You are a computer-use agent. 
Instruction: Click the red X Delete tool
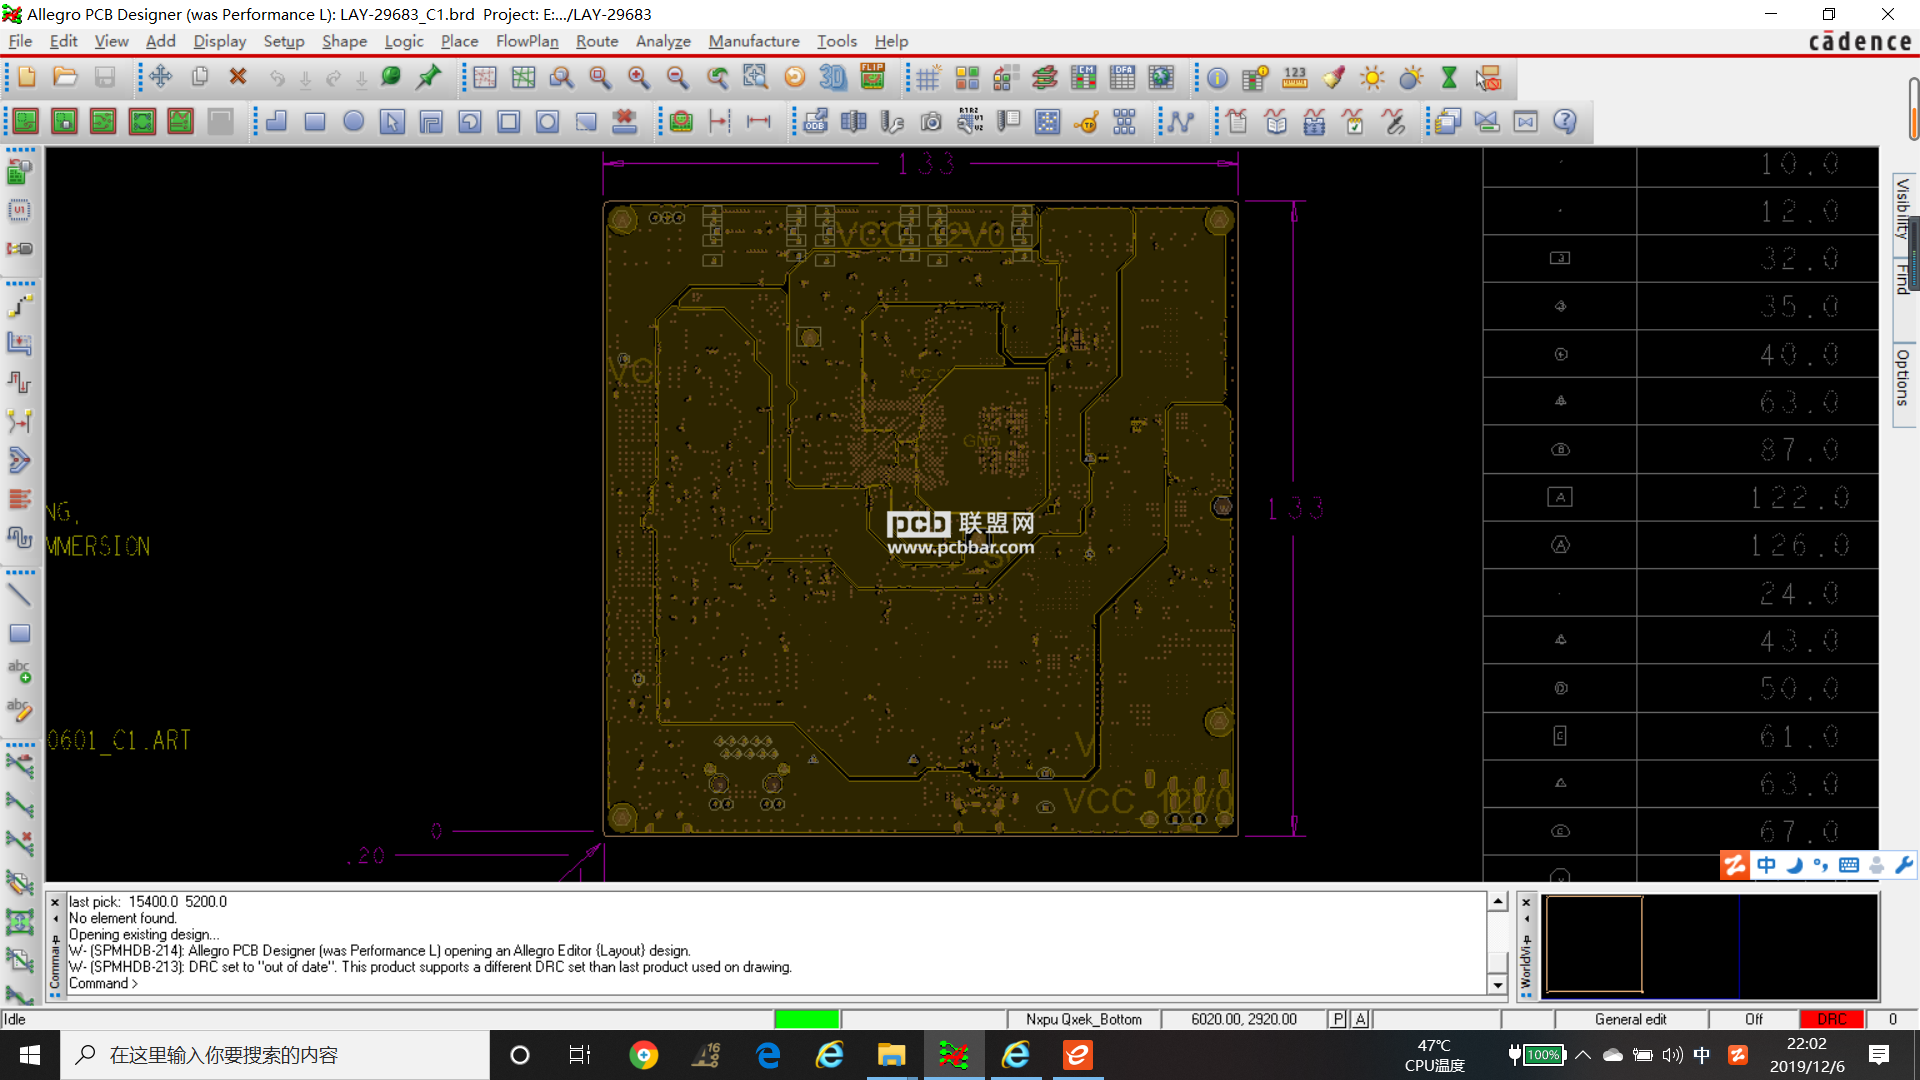[x=238, y=77]
